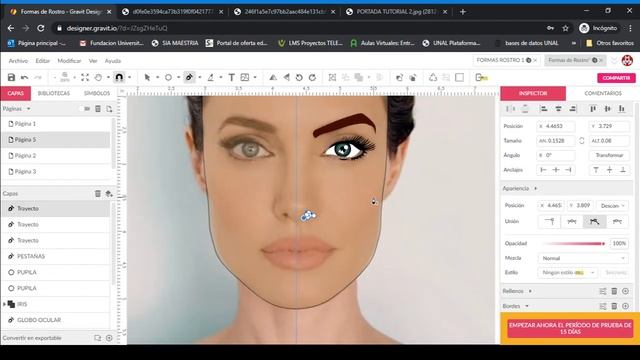Image resolution: width=640 pixels, height=360 pixels.
Task: Select the Text tool
Action: [231, 78]
